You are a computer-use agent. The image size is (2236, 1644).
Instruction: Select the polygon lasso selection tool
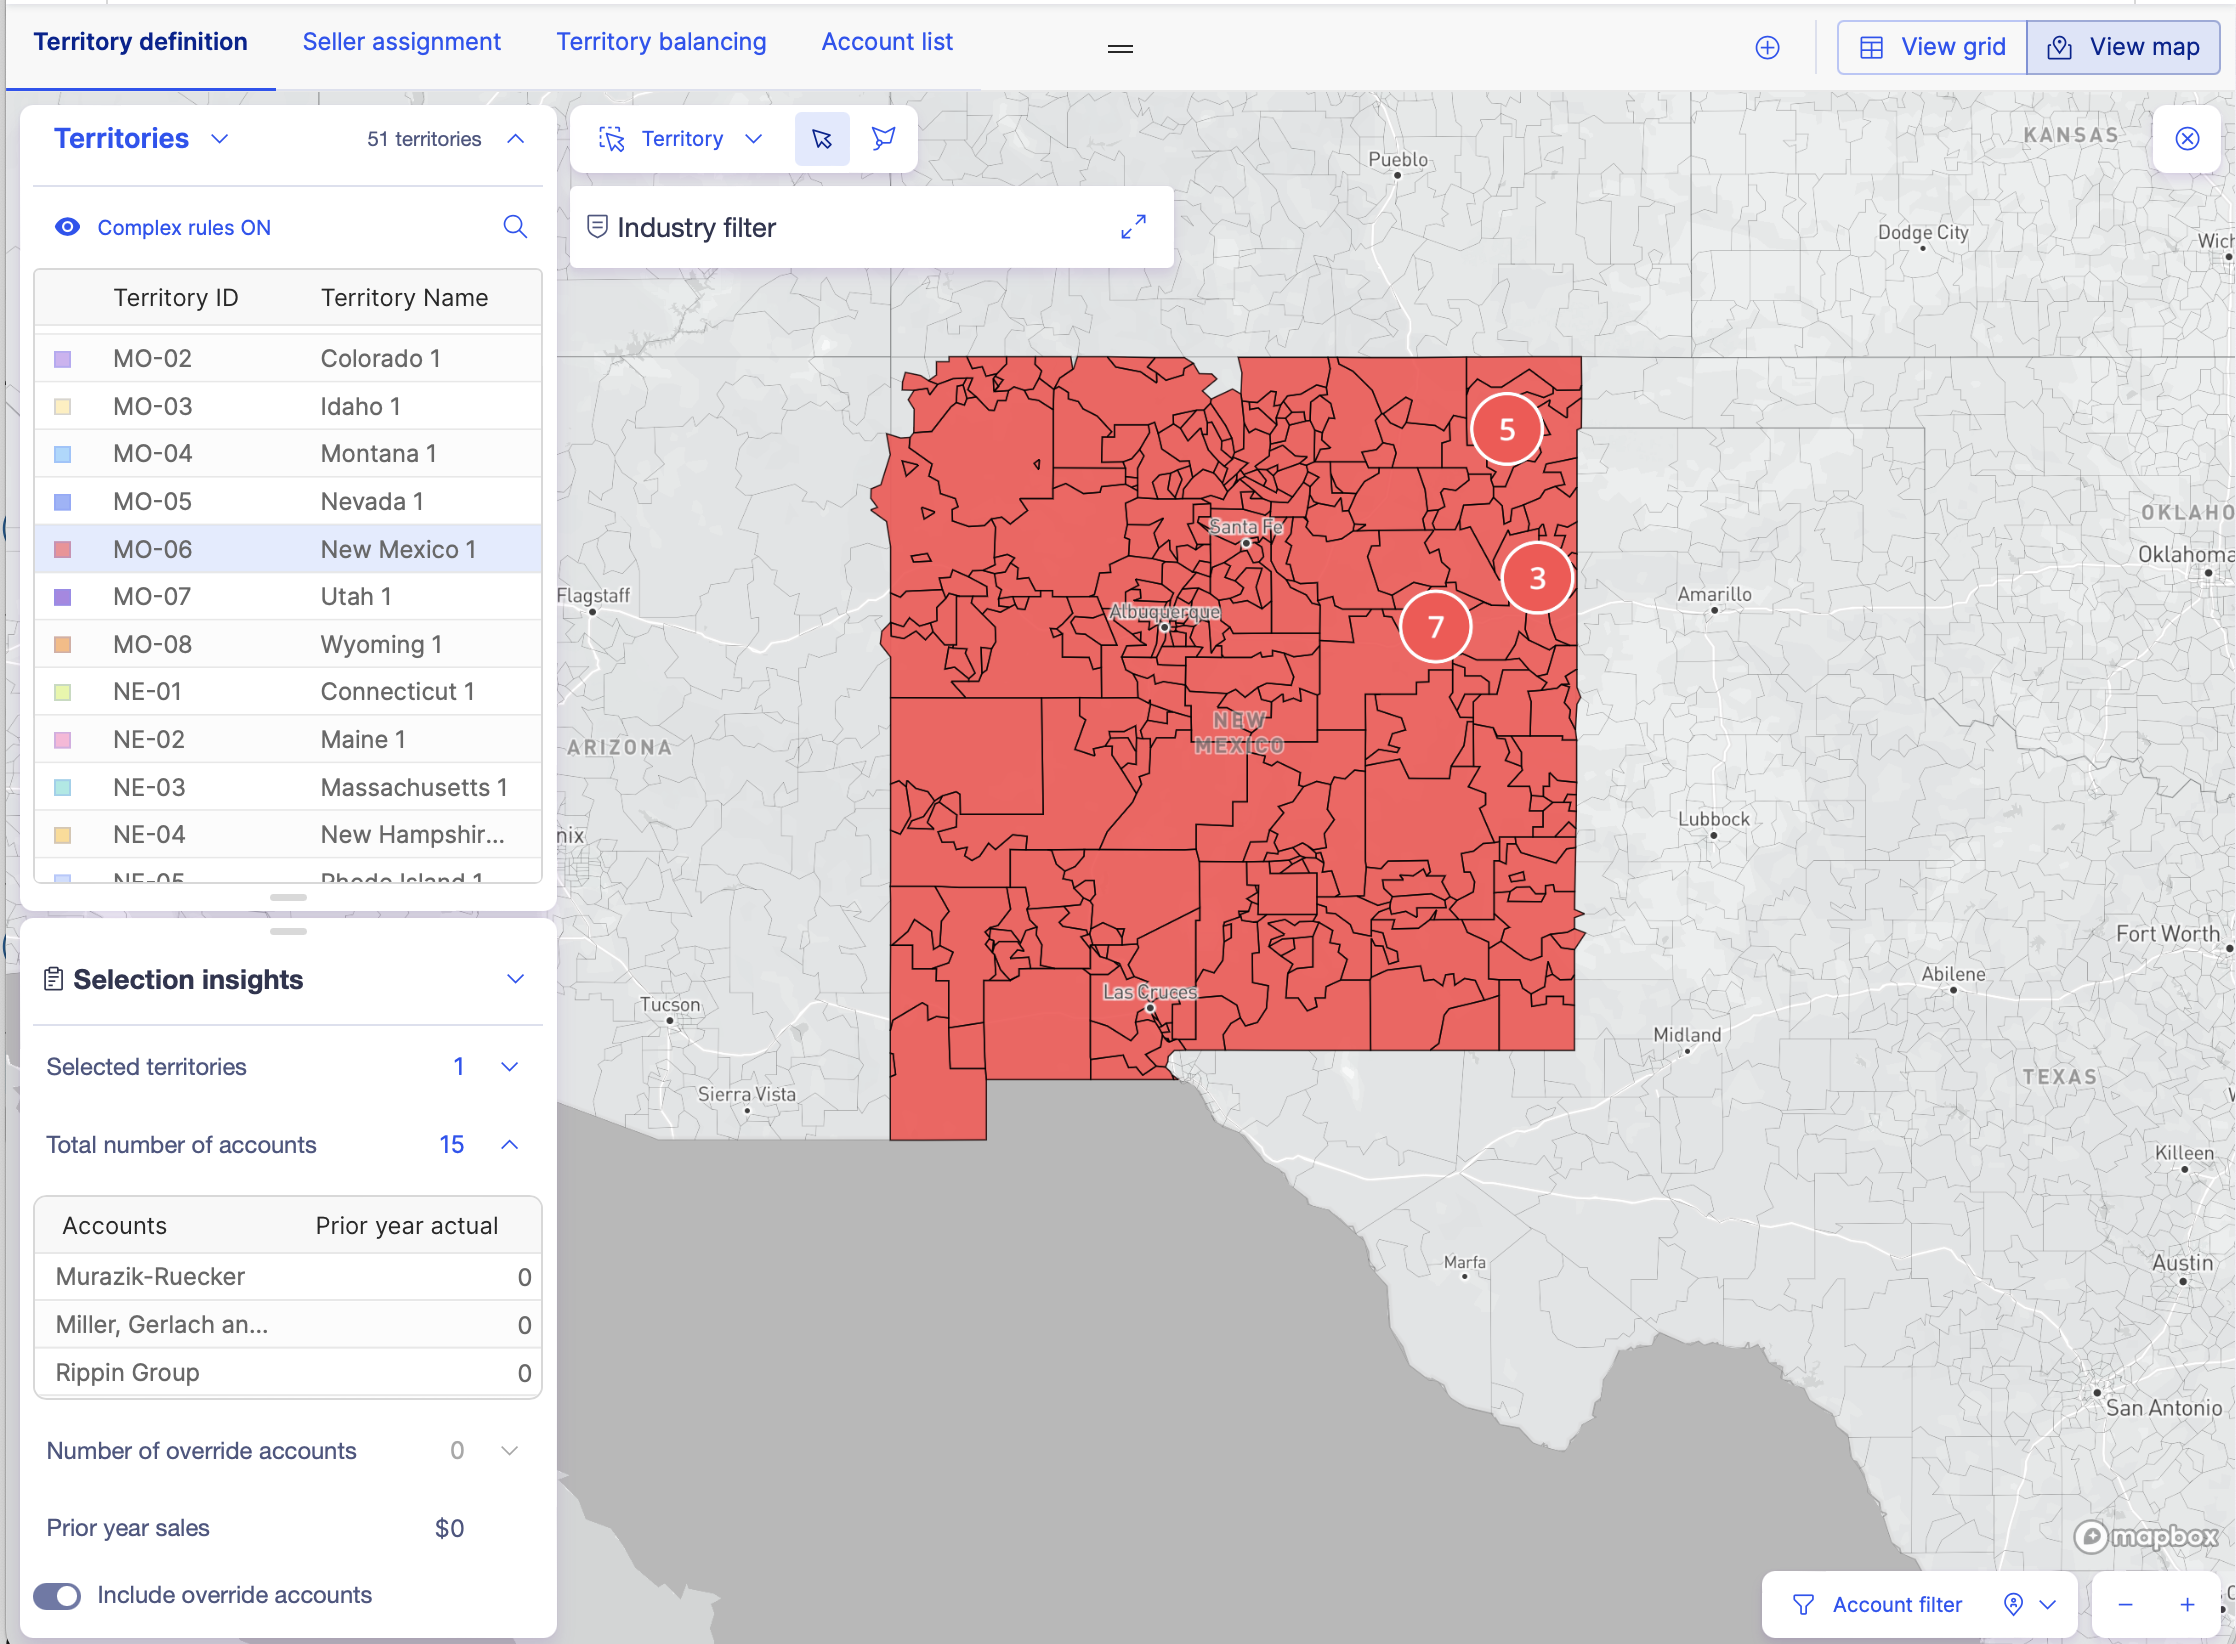[x=883, y=139]
